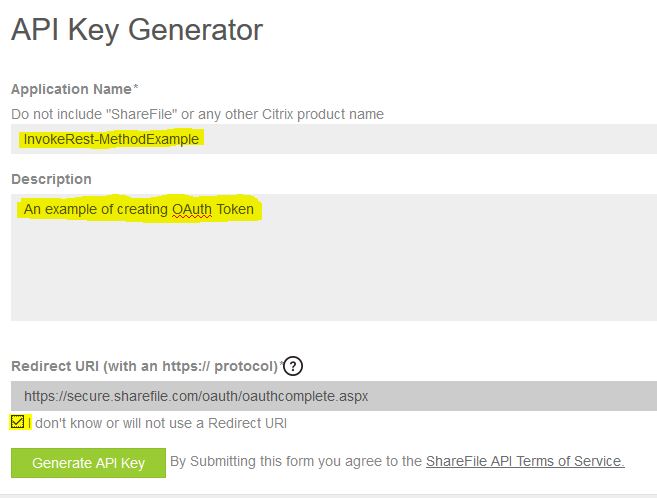The width and height of the screenshot is (657, 498).
Task: Click the sharefile.com URL text in the redirect field
Action: point(196,396)
